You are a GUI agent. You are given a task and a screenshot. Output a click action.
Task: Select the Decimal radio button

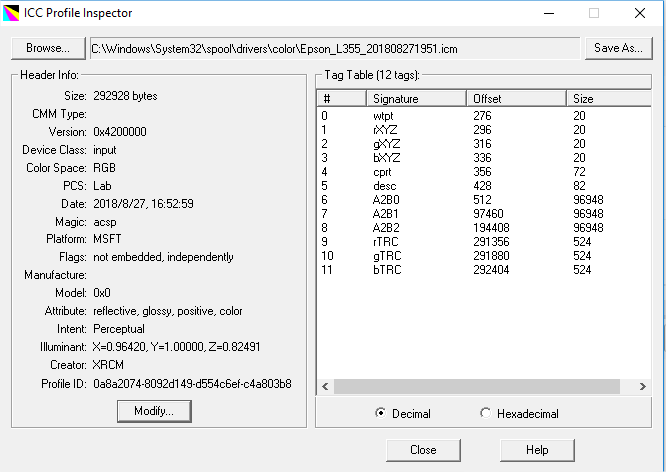[x=381, y=413]
